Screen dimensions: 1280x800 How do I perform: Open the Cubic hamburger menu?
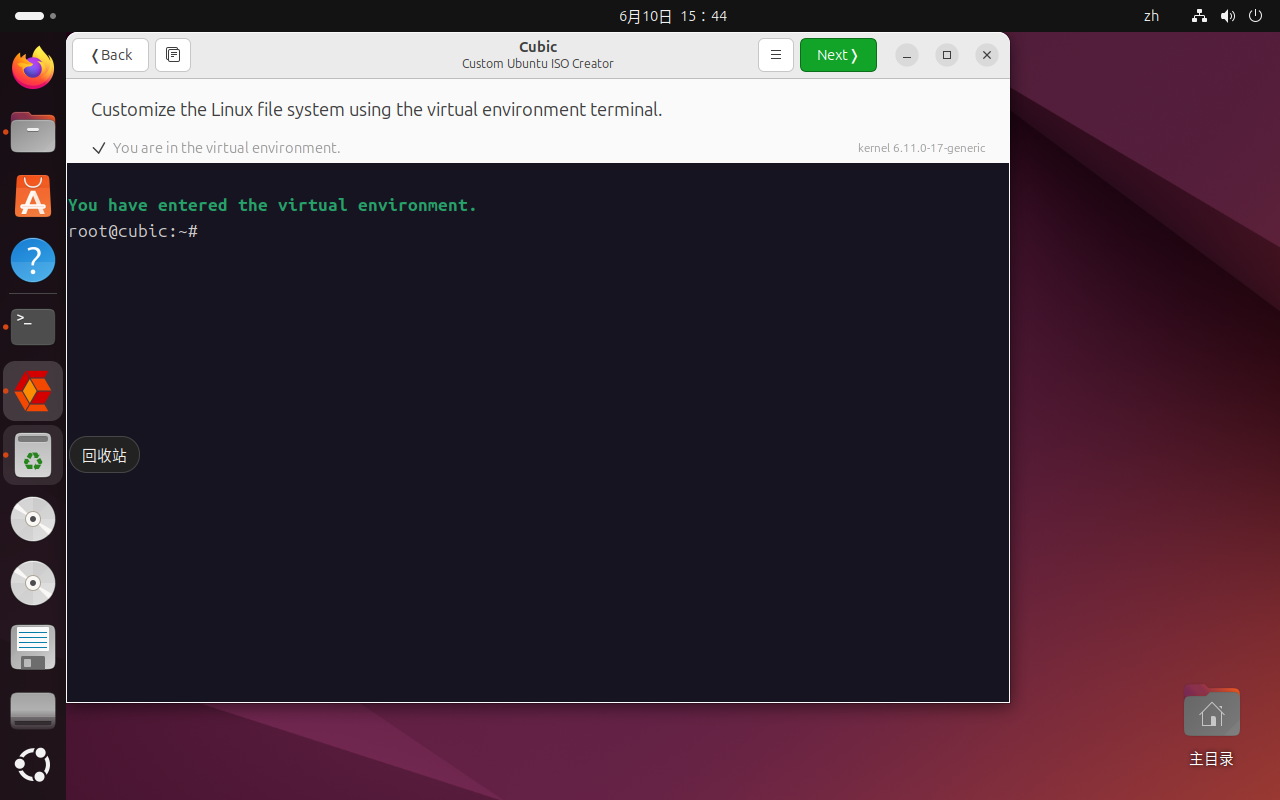776,55
